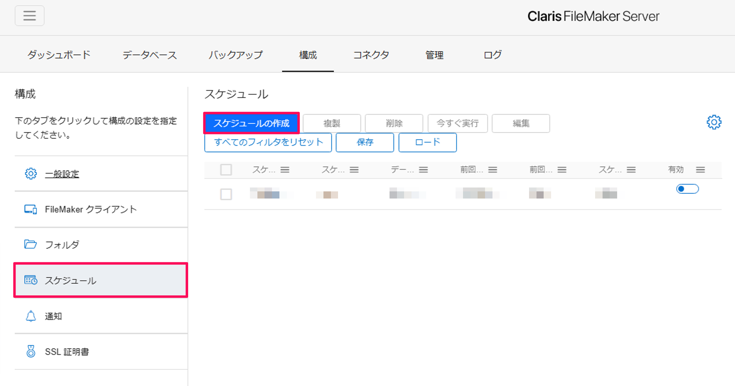This screenshot has width=735, height=386.
Task: Click the 一般設定 gear icon in sidebar
Action: tap(30, 174)
